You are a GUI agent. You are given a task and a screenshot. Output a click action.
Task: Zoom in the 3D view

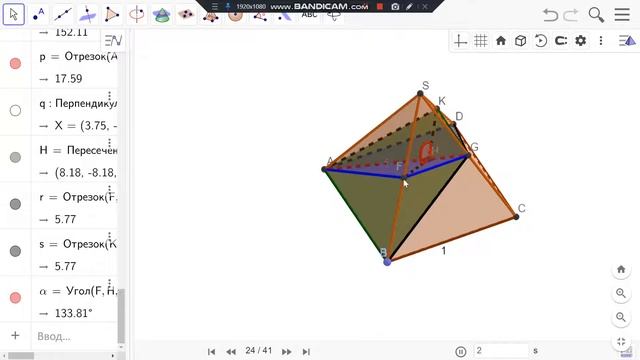(x=621, y=293)
